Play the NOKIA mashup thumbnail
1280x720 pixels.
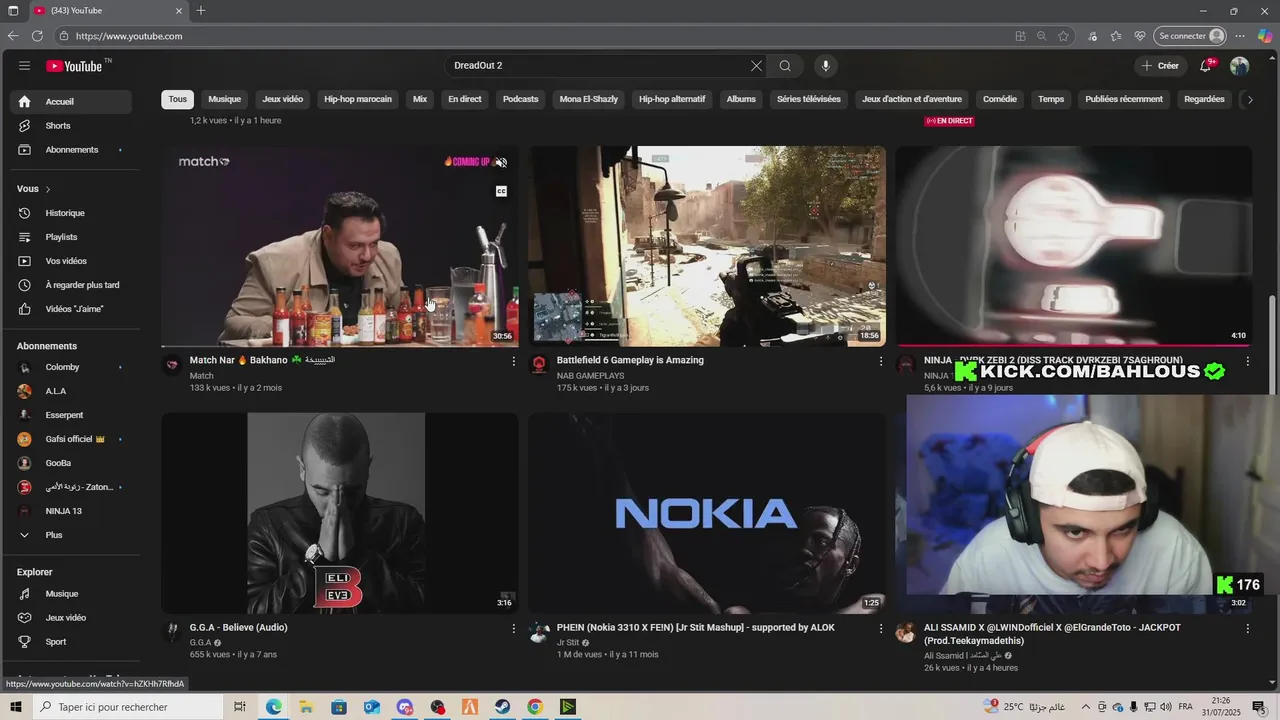click(x=707, y=513)
